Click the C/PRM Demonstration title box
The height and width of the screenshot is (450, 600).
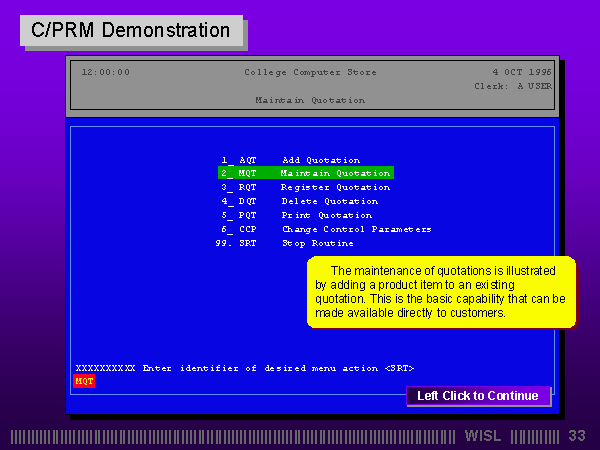(x=131, y=30)
